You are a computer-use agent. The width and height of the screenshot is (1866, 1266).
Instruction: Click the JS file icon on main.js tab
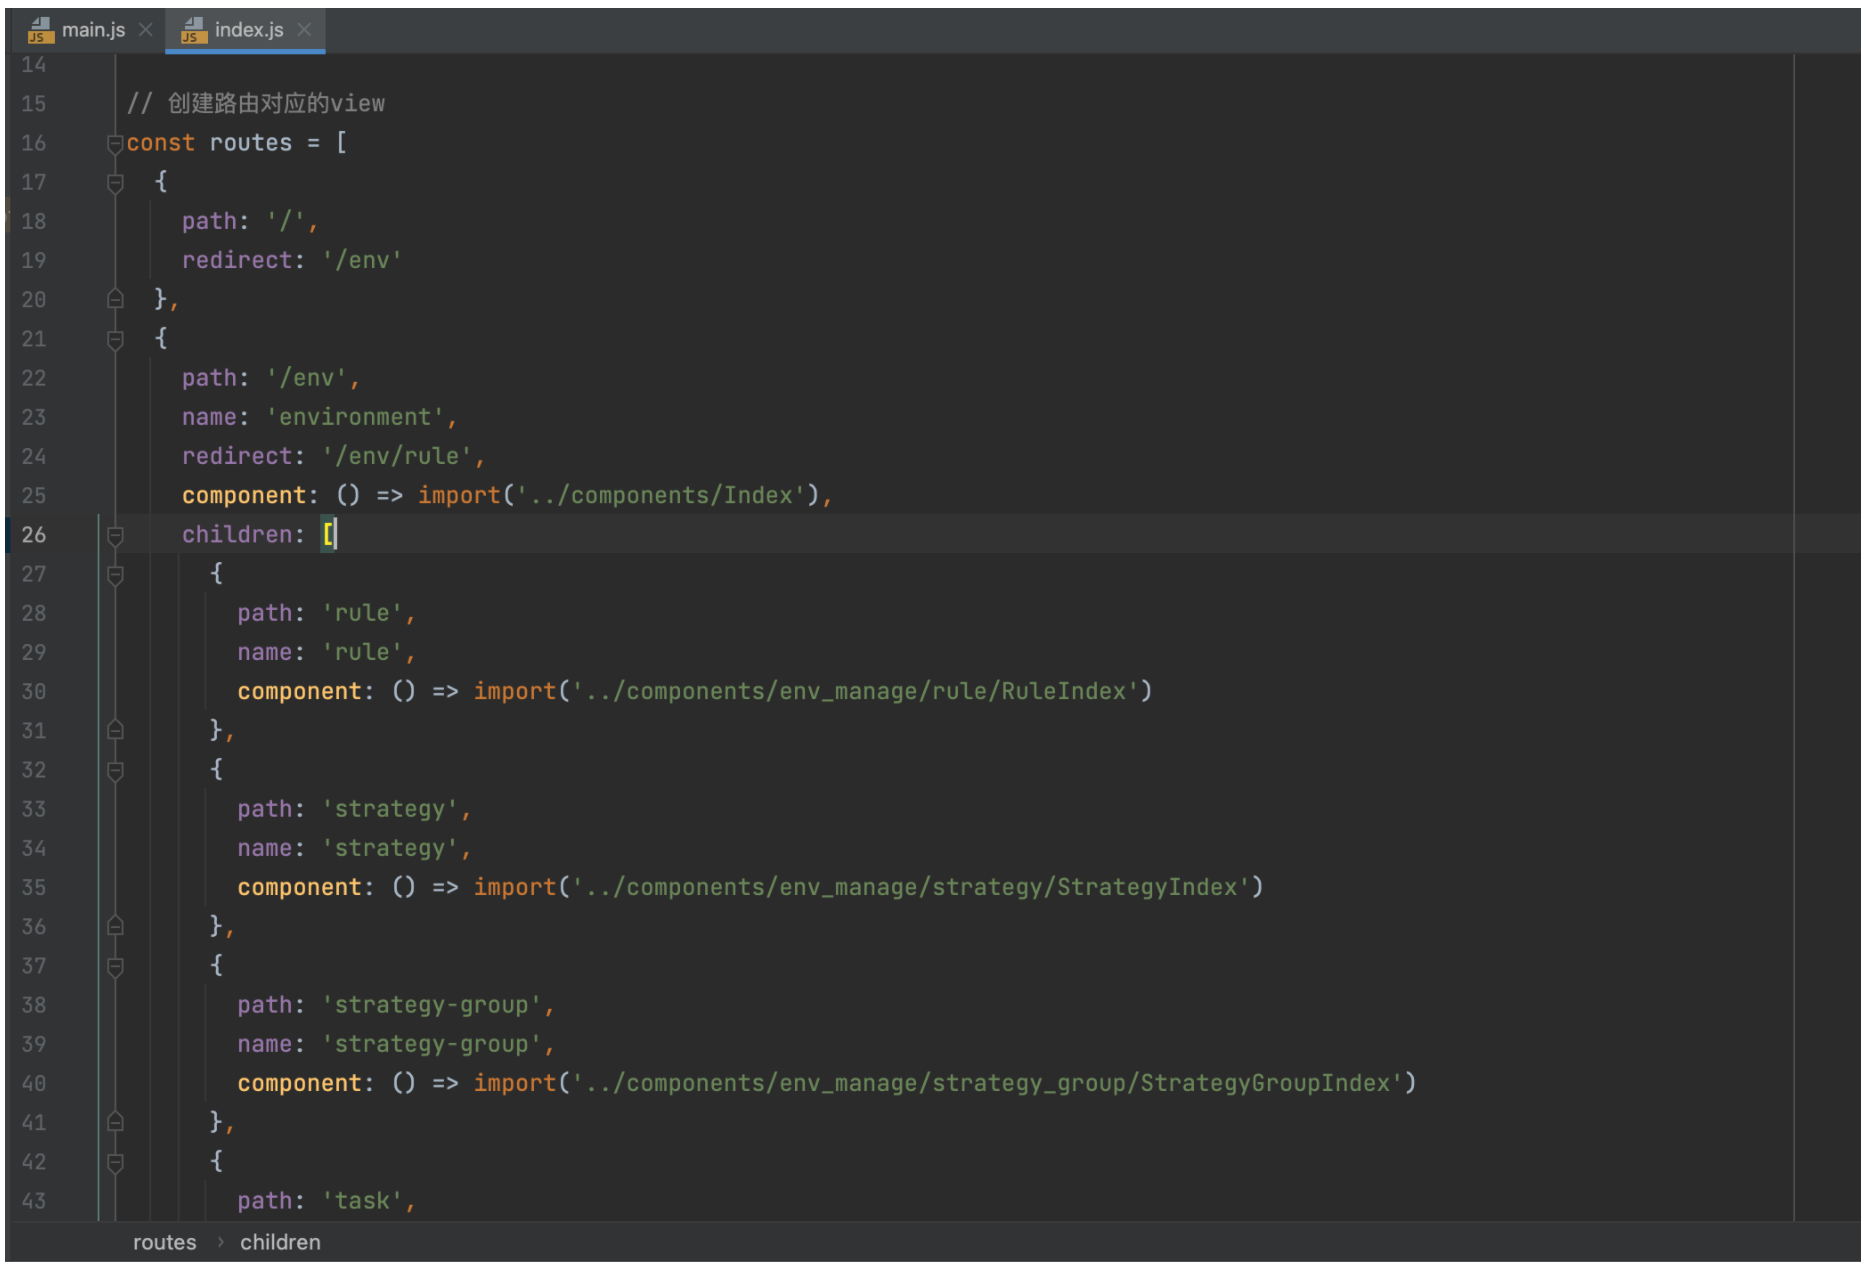(x=40, y=30)
